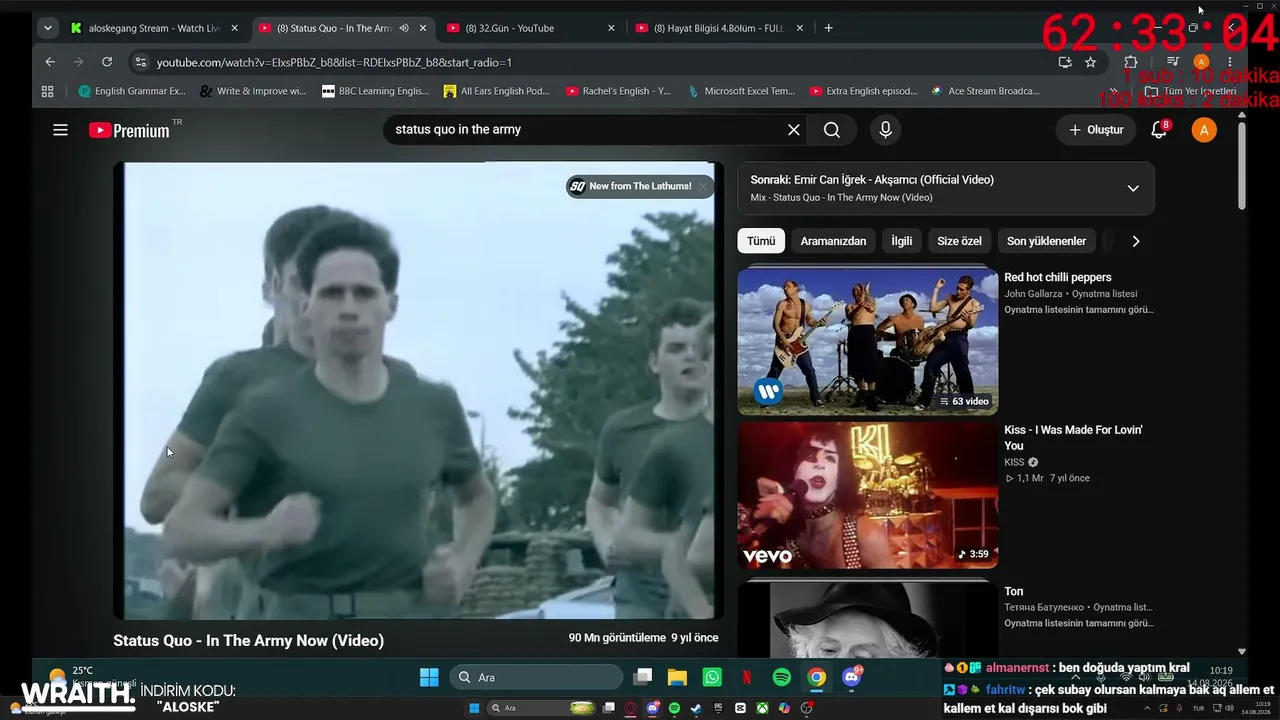Image resolution: width=1280 pixels, height=720 pixels.
Task: Open Microsoft Excel Tem... bookmark
Action: pos(741,91)
